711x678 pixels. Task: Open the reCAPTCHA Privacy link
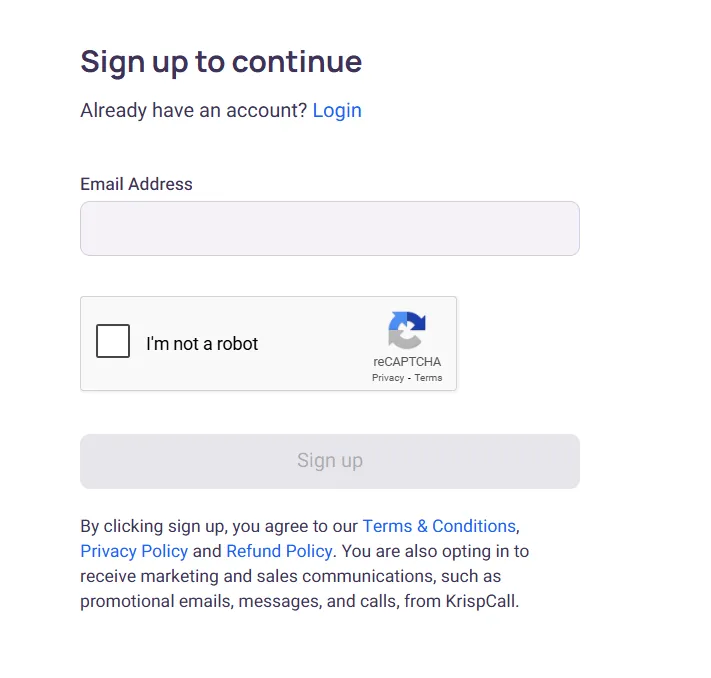click(388, 378)
